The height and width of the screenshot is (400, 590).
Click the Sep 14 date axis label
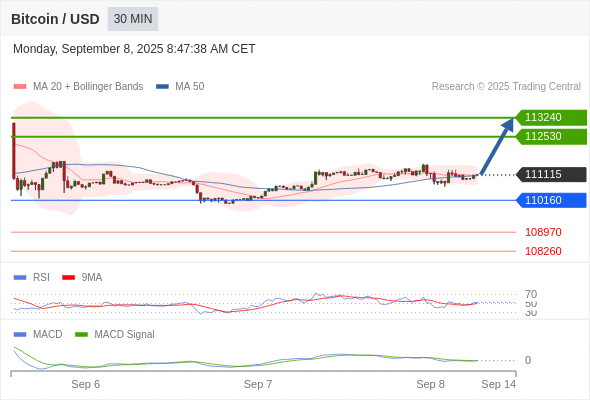click(499, 384)
